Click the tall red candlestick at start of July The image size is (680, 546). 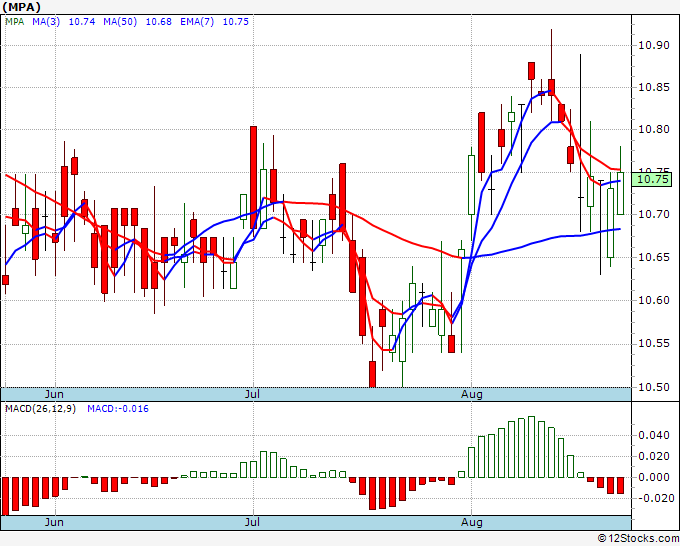pos(253,177)
